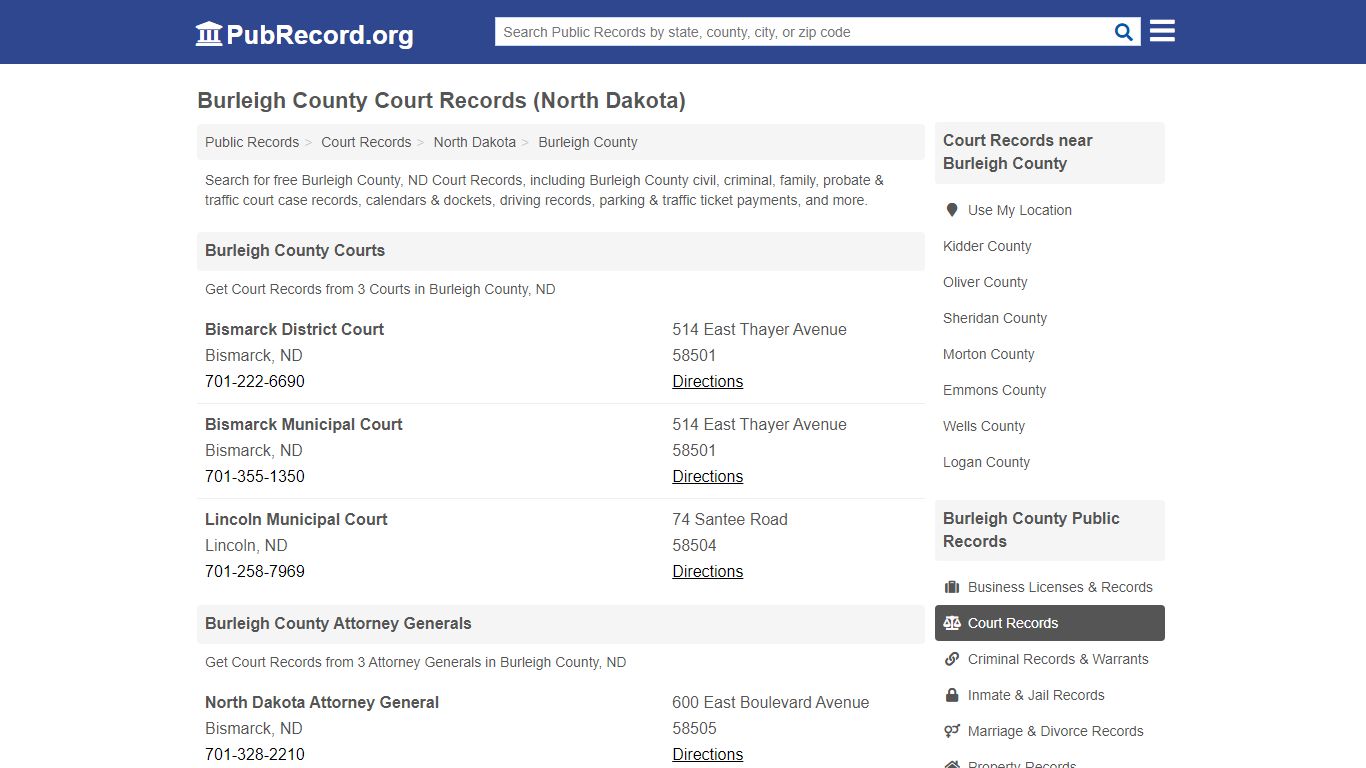The image size is (1366, 768).
Task: Click the Business Licenses briefcase icon
Action: (x=952, y=587)
